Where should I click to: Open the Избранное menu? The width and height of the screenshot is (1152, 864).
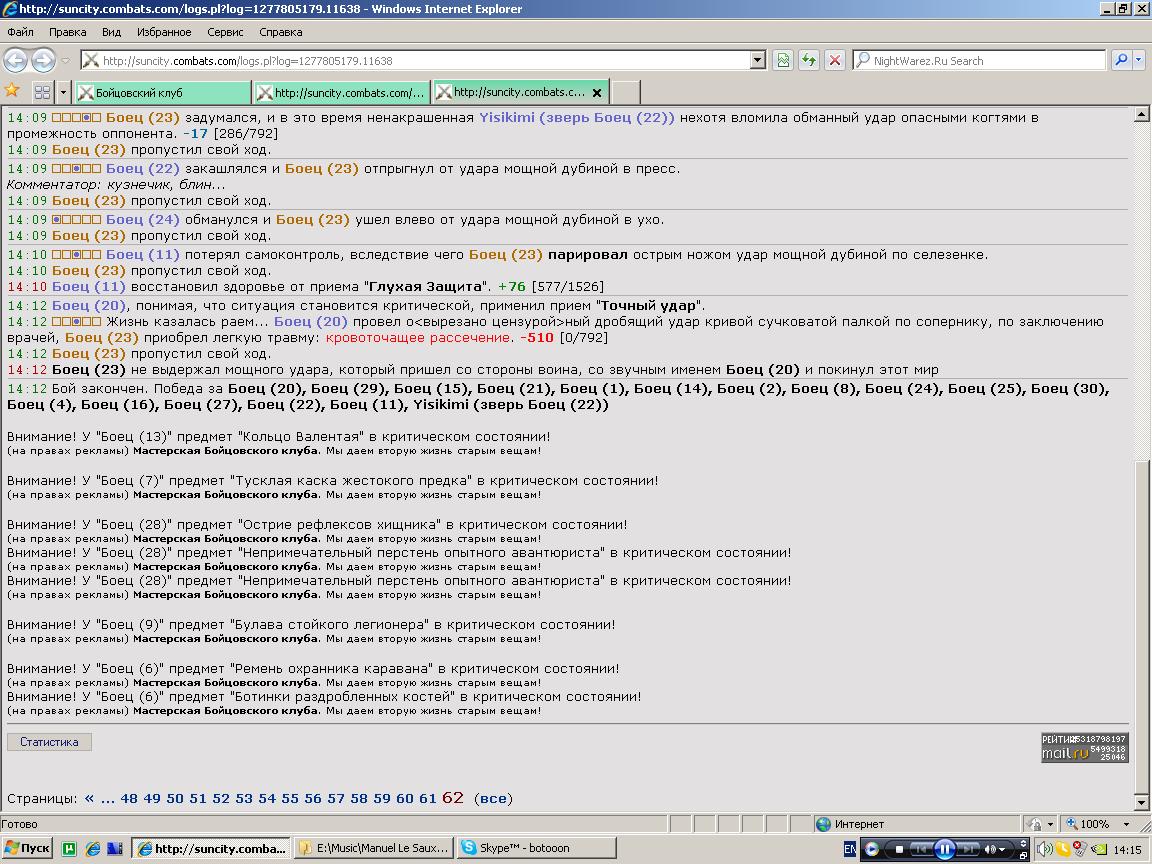(164, 32)
